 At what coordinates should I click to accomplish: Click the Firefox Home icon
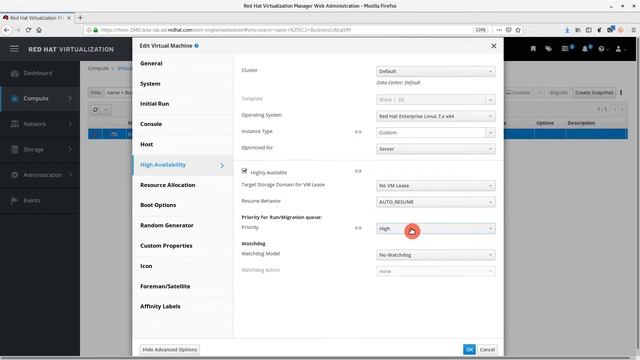click(x=39, y=30)
